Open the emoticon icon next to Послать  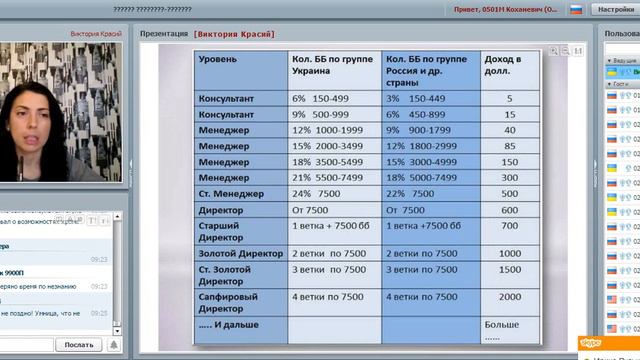tap(114, 345)
